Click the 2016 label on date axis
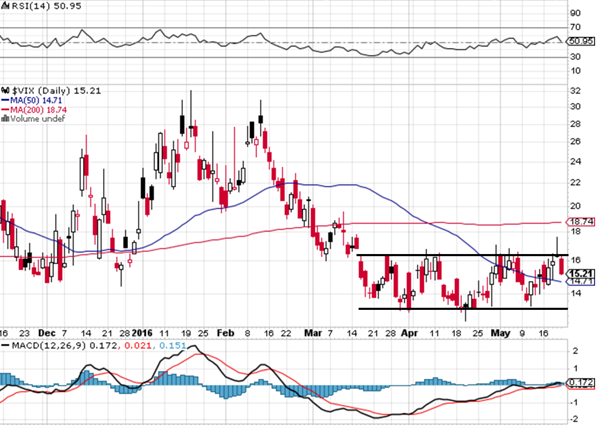Image resolution: width=596 pixels, height=425 pixels. 142,333
